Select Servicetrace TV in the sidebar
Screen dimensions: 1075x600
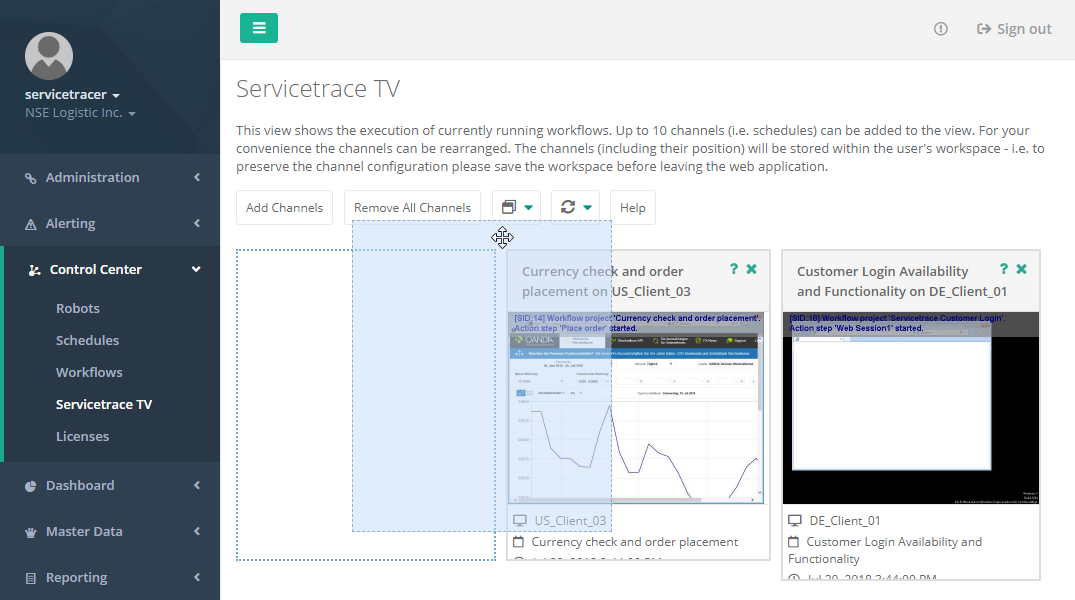point(104,405)
